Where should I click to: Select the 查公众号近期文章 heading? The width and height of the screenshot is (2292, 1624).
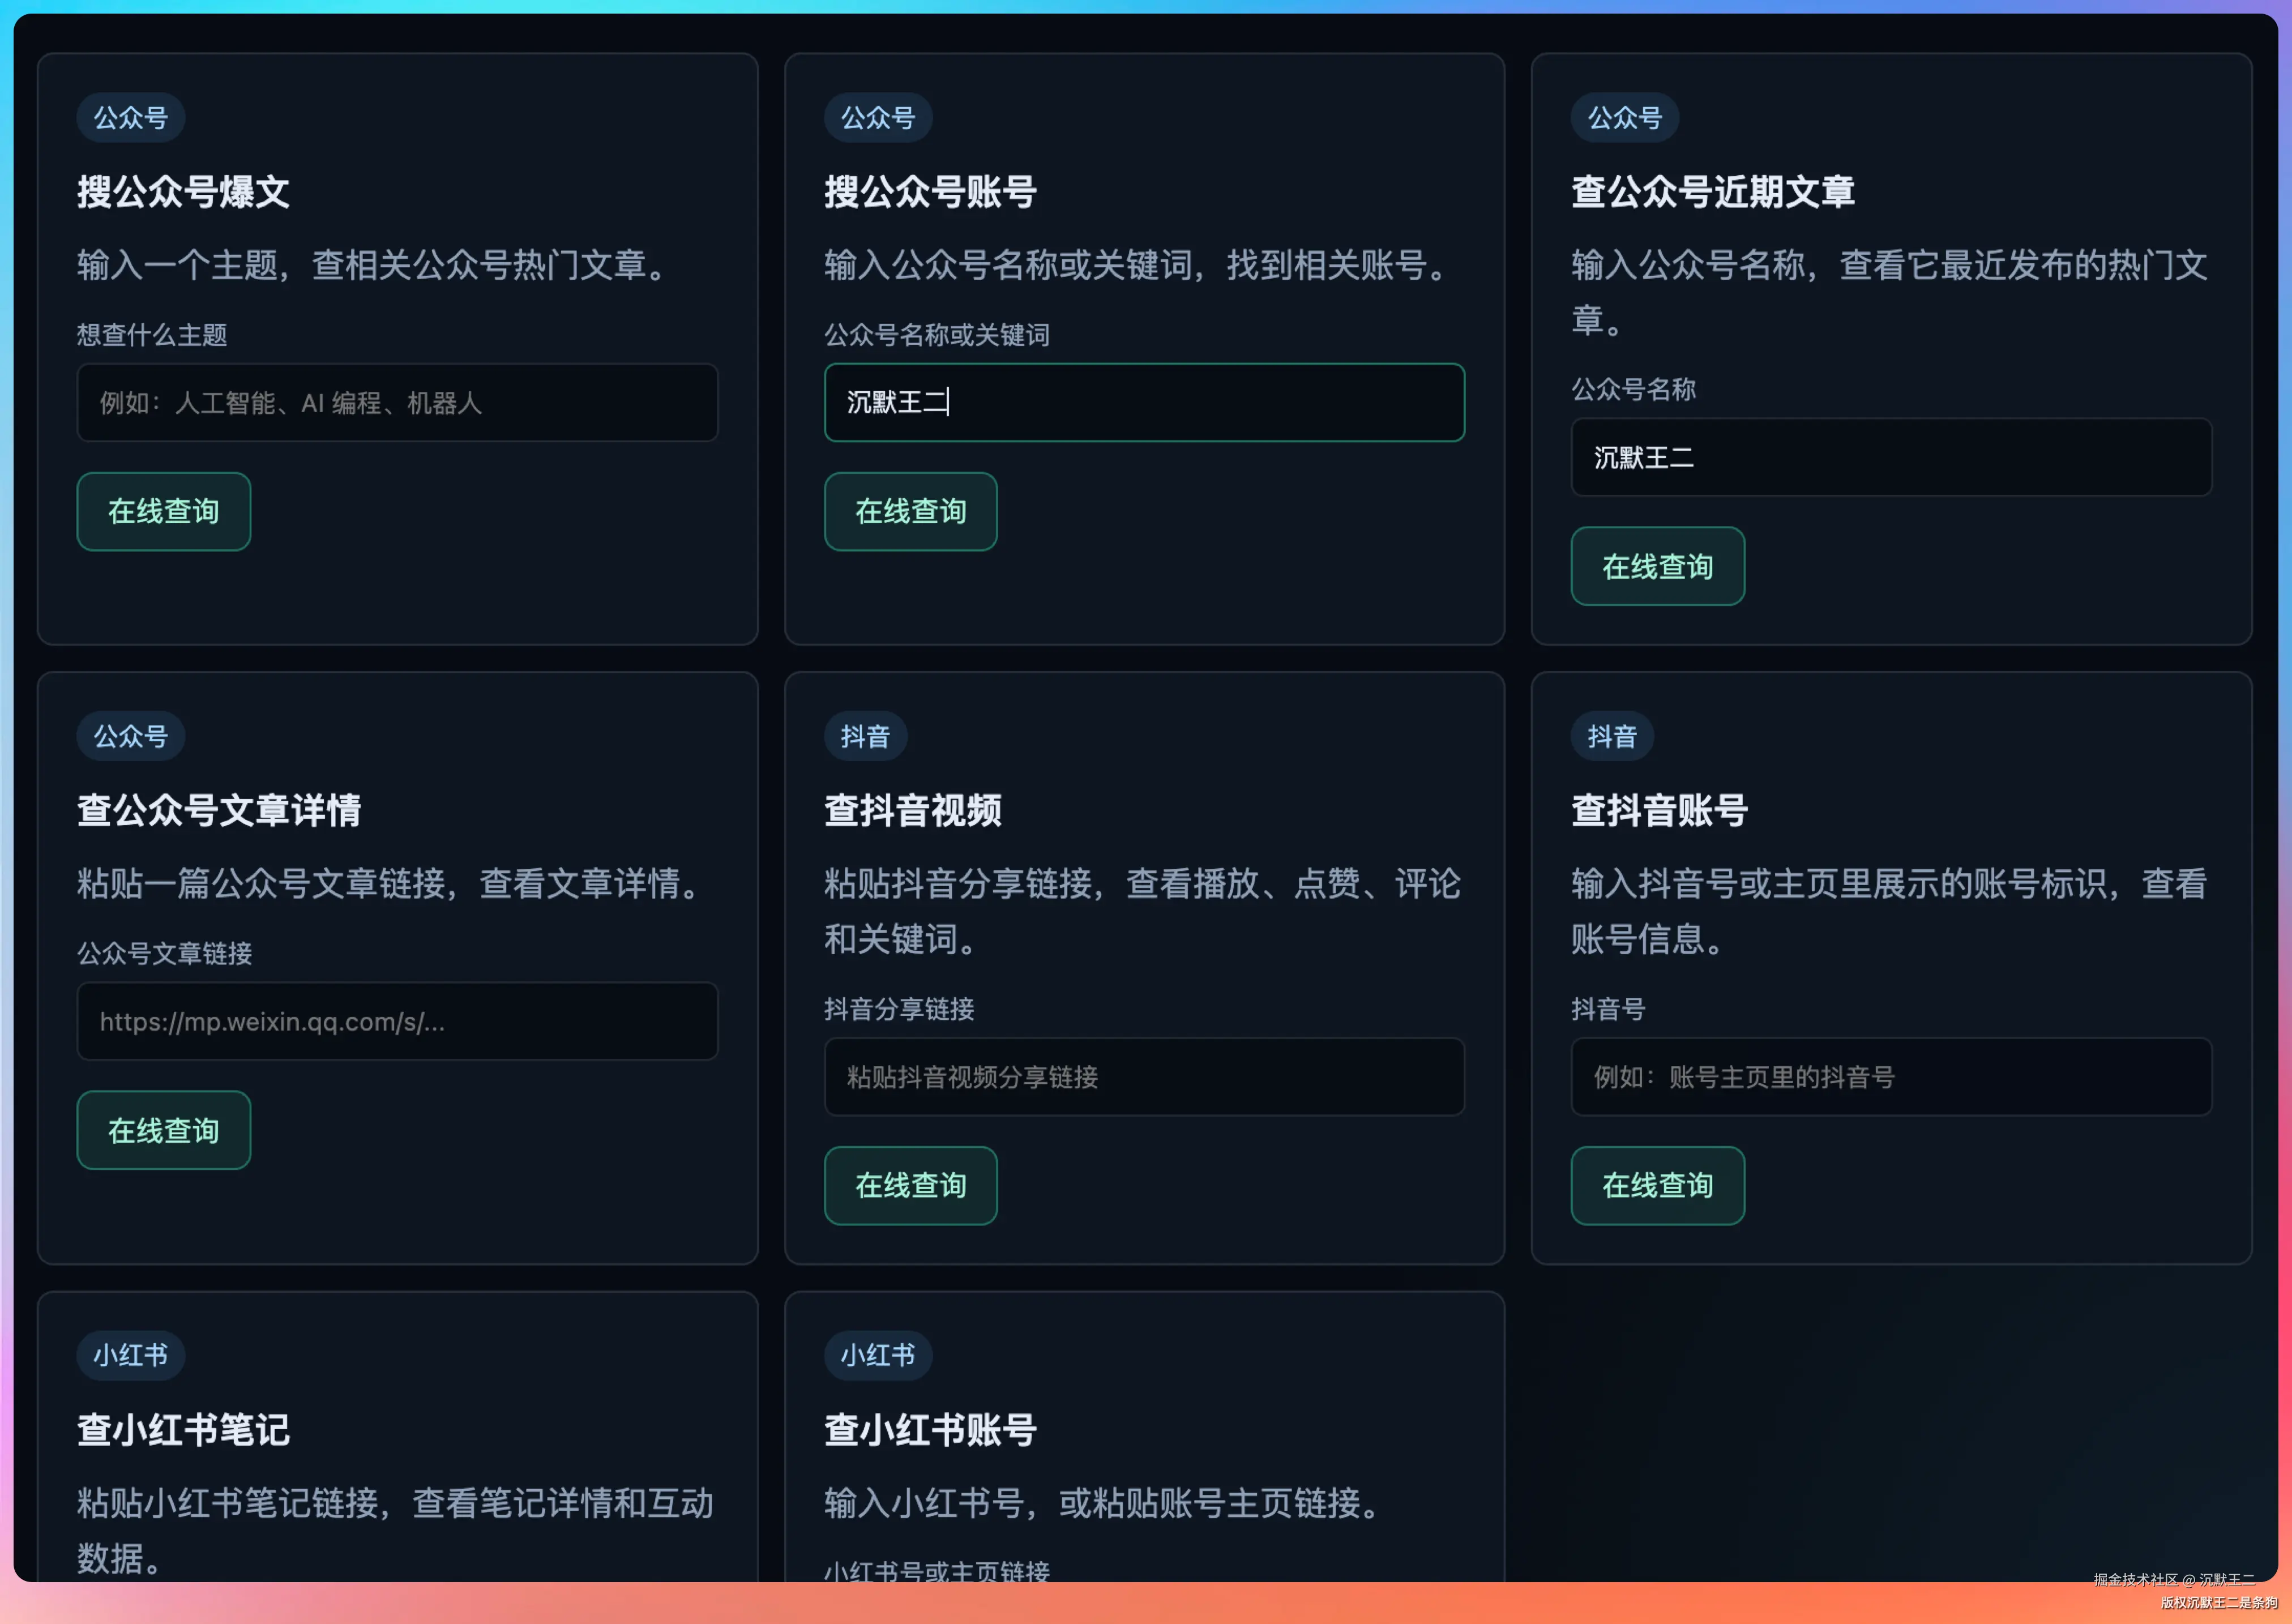1713,192
